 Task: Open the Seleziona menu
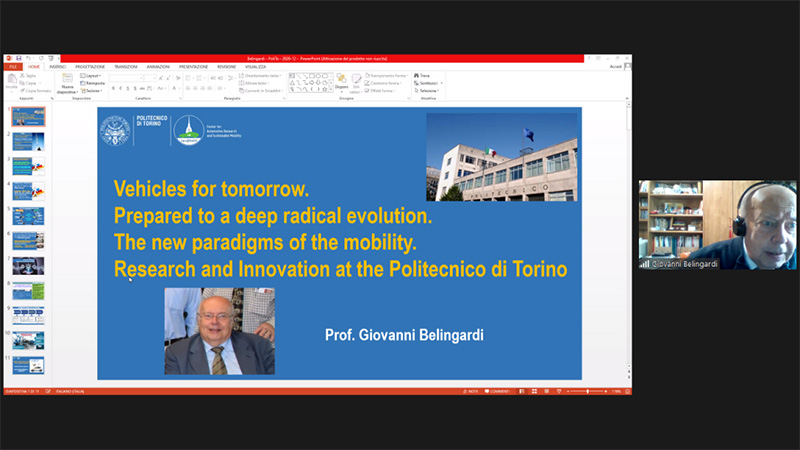[x=427, y=91]
